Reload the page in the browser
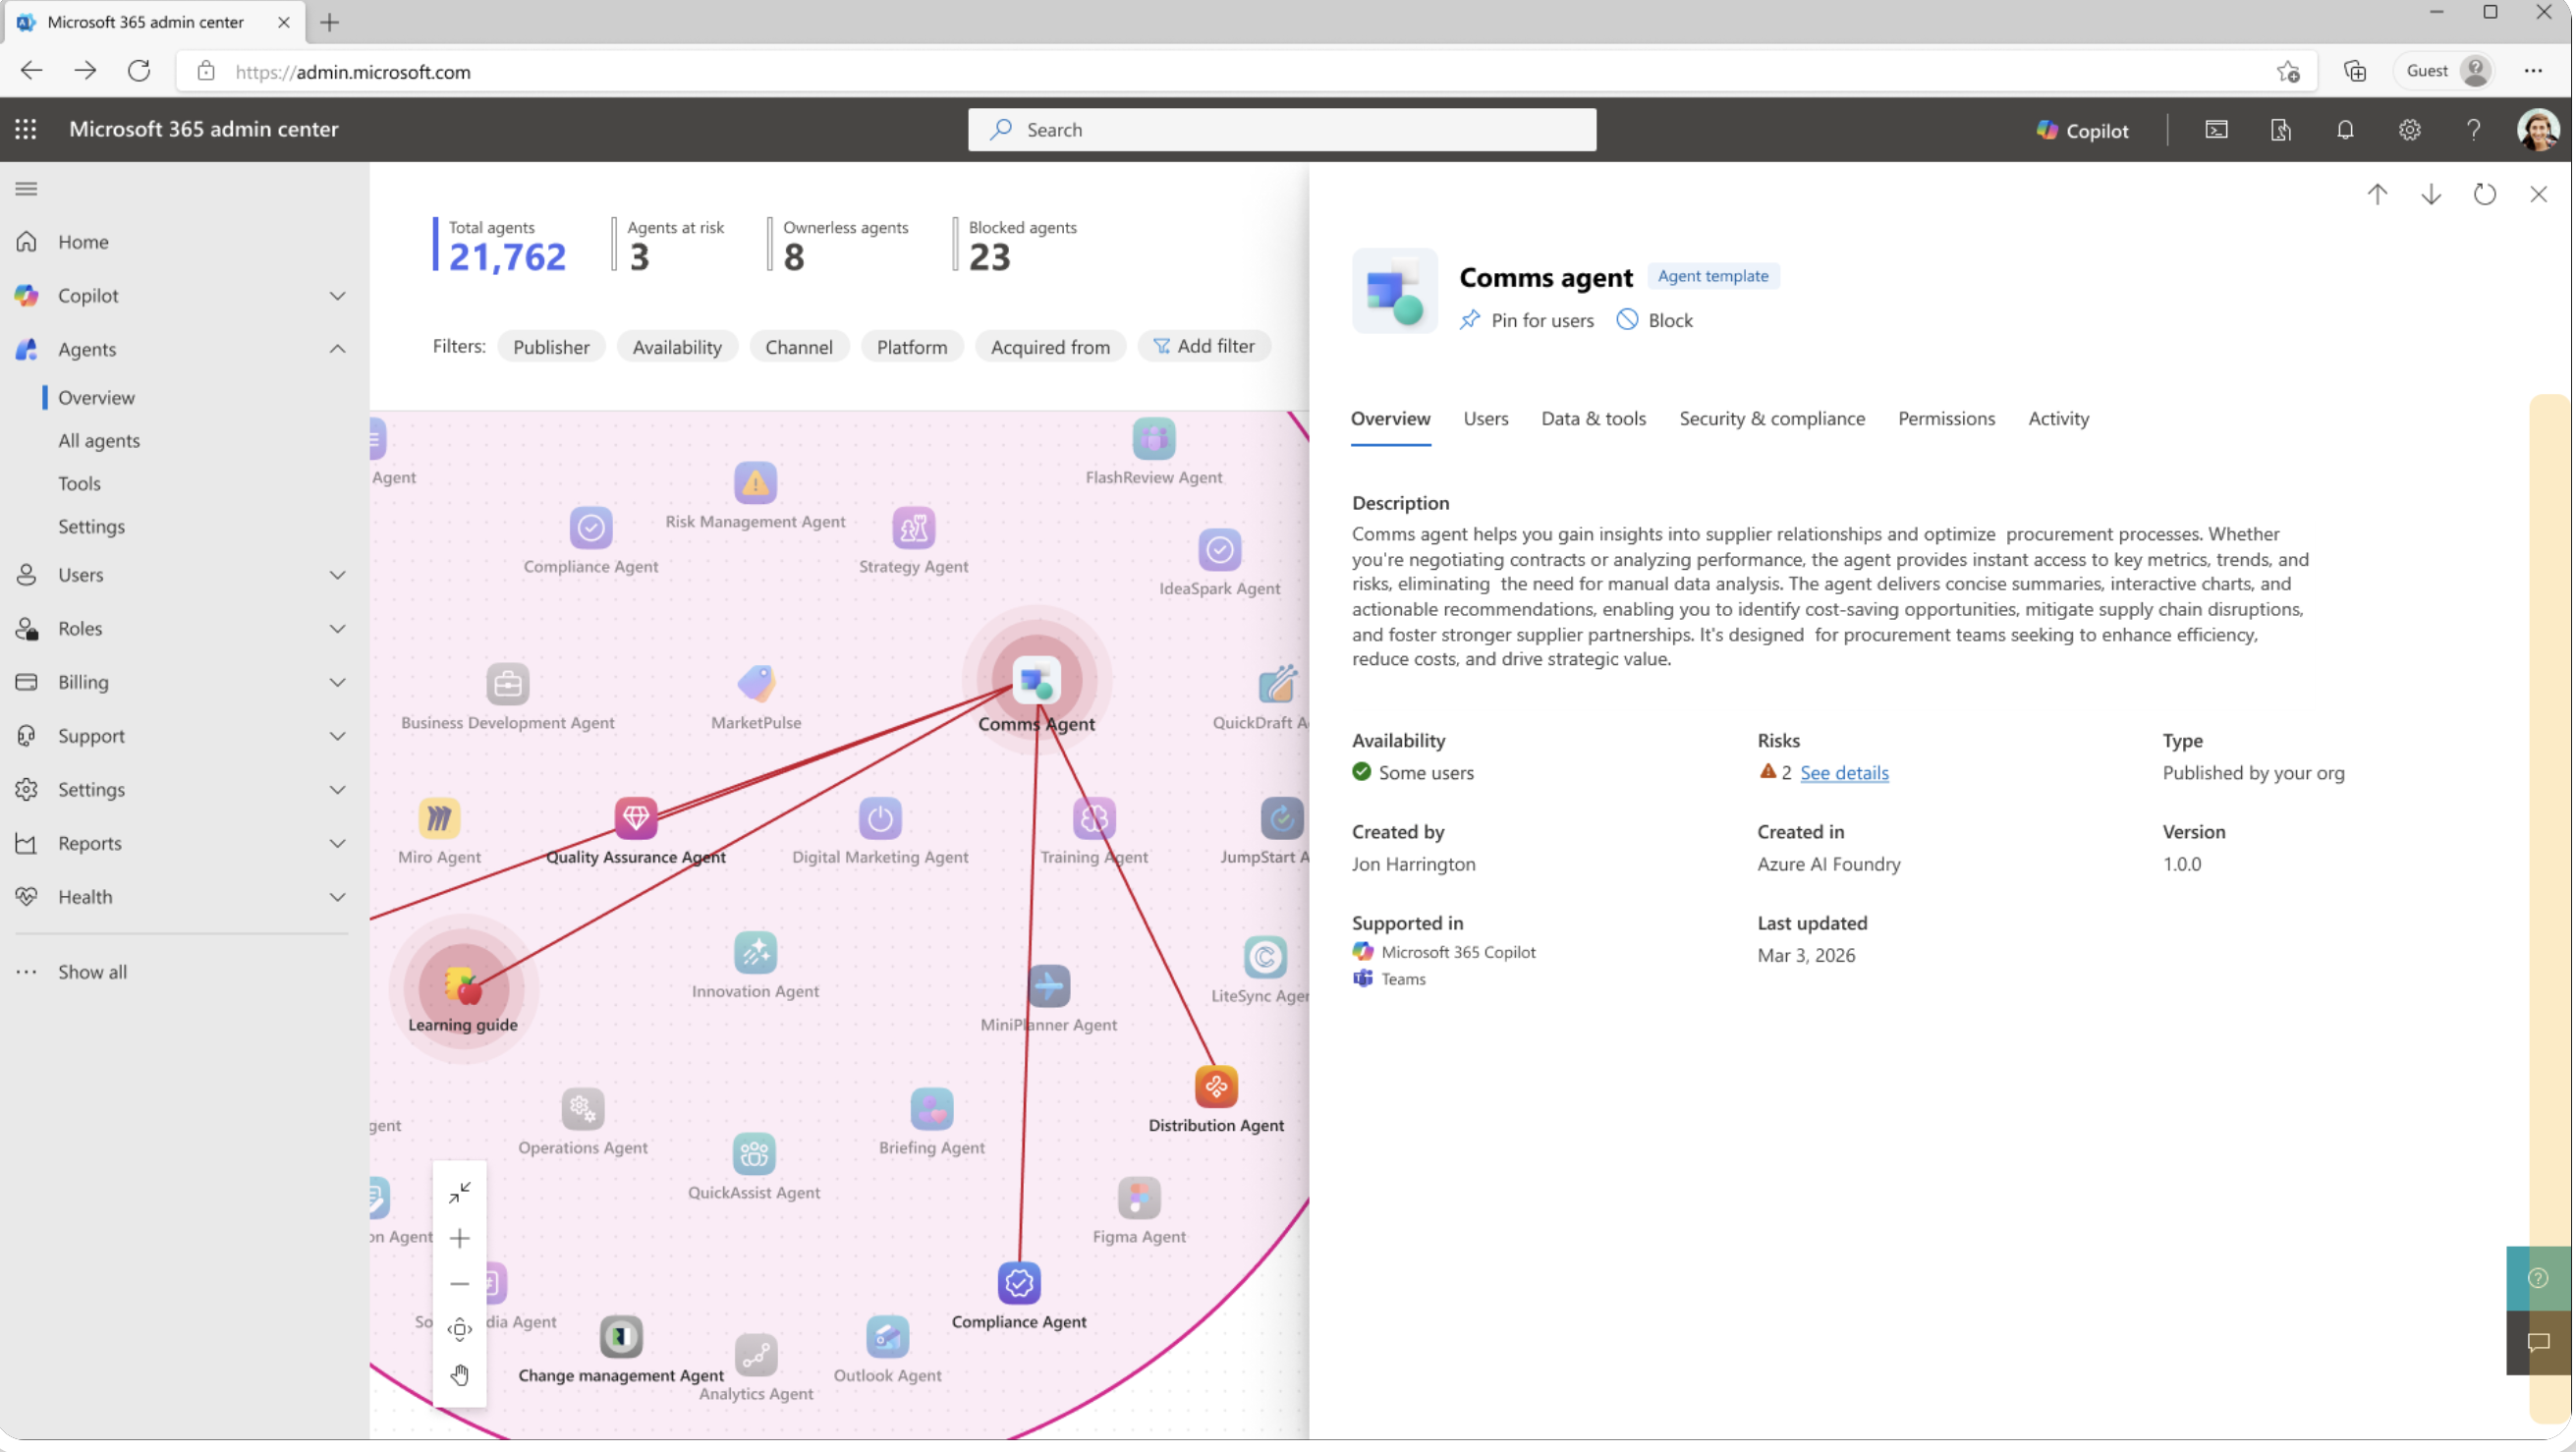The image size is (2576, 1452). pos(139,71)
